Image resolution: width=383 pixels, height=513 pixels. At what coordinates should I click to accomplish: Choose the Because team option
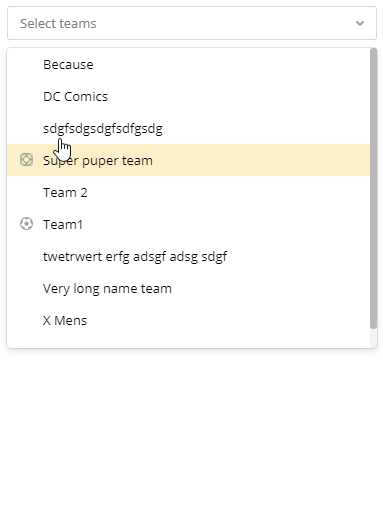coord(188,64)
